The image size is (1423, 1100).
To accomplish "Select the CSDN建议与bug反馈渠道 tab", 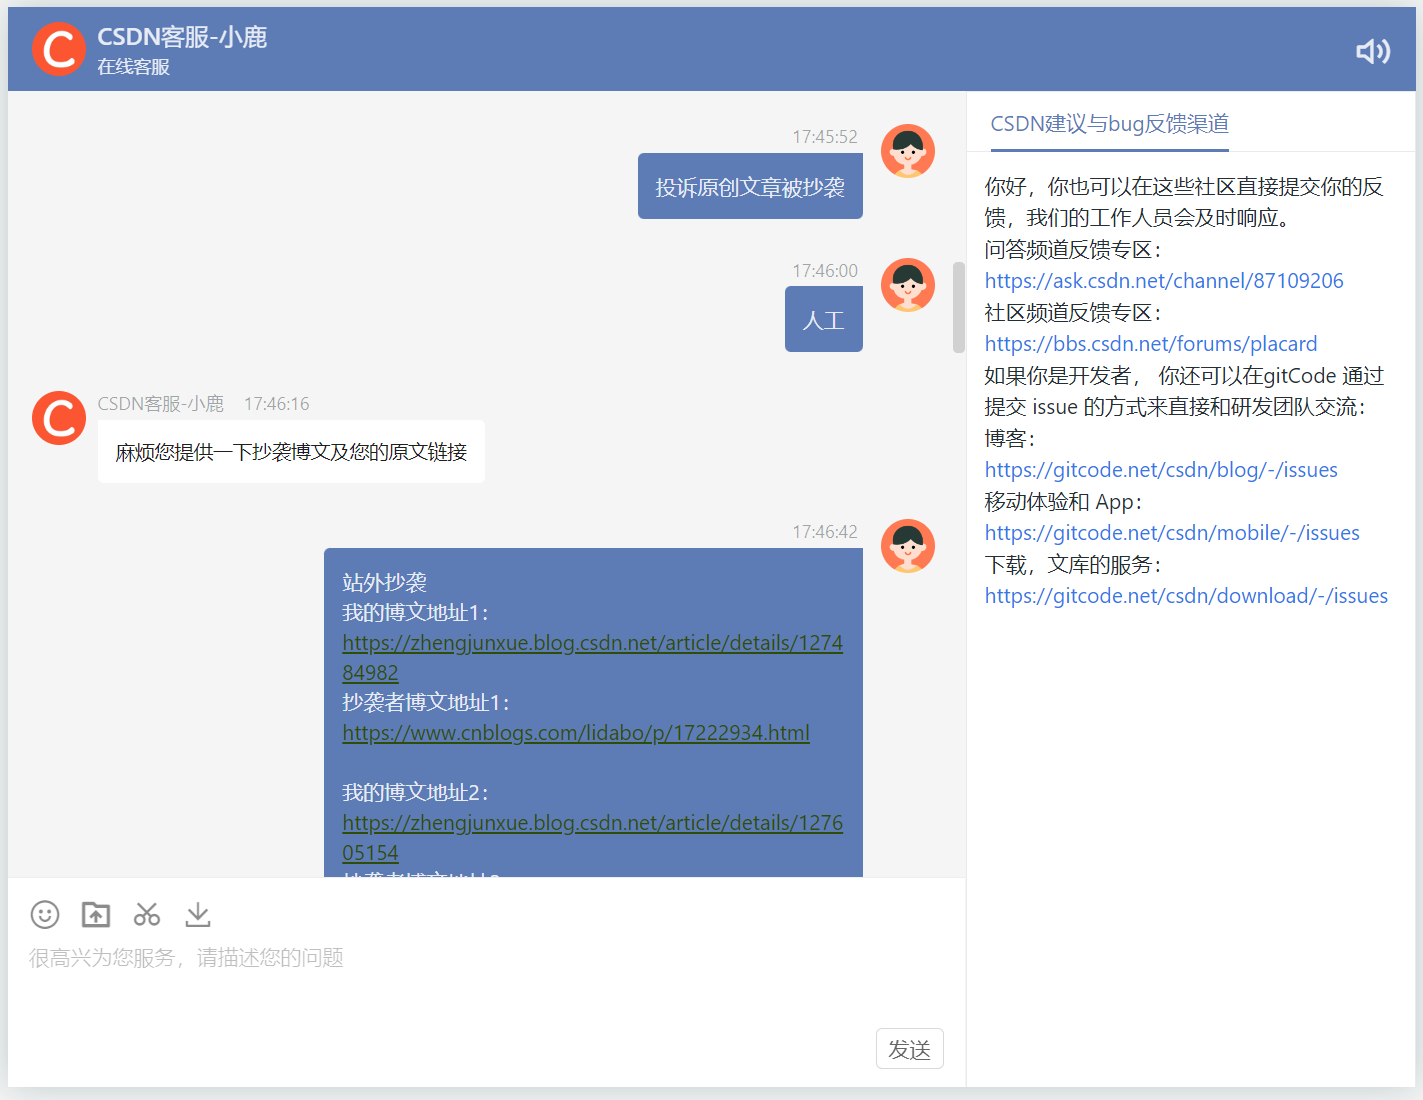I will pos(1109,124).
